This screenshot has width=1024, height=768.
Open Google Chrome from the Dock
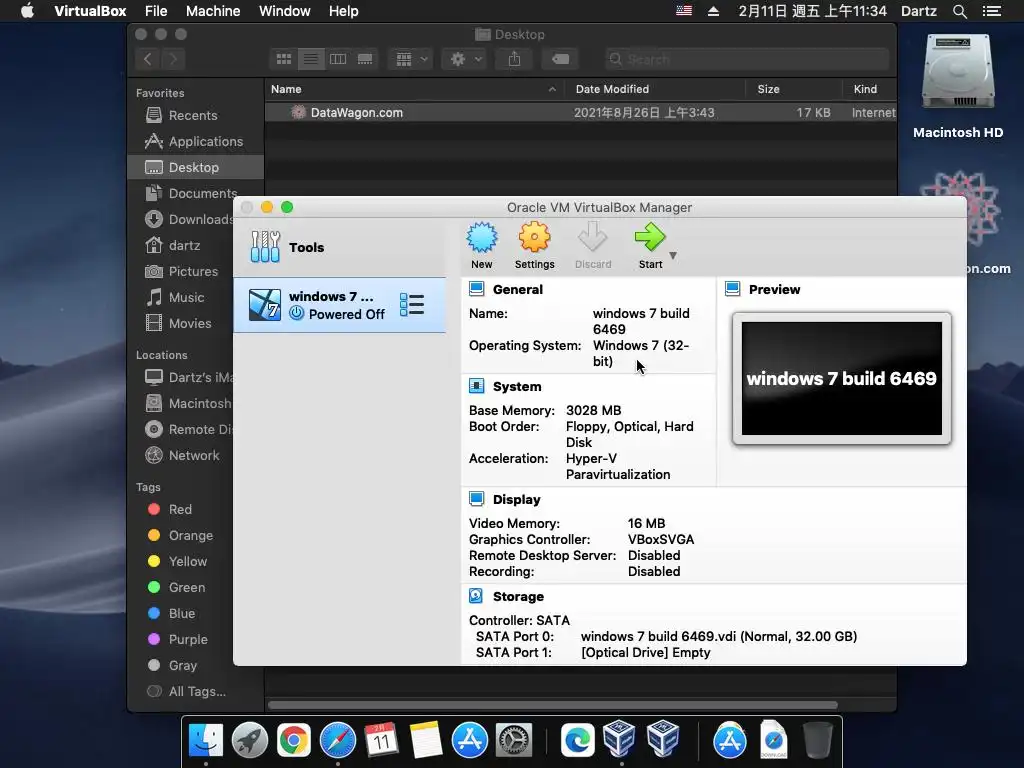(294, 740)
